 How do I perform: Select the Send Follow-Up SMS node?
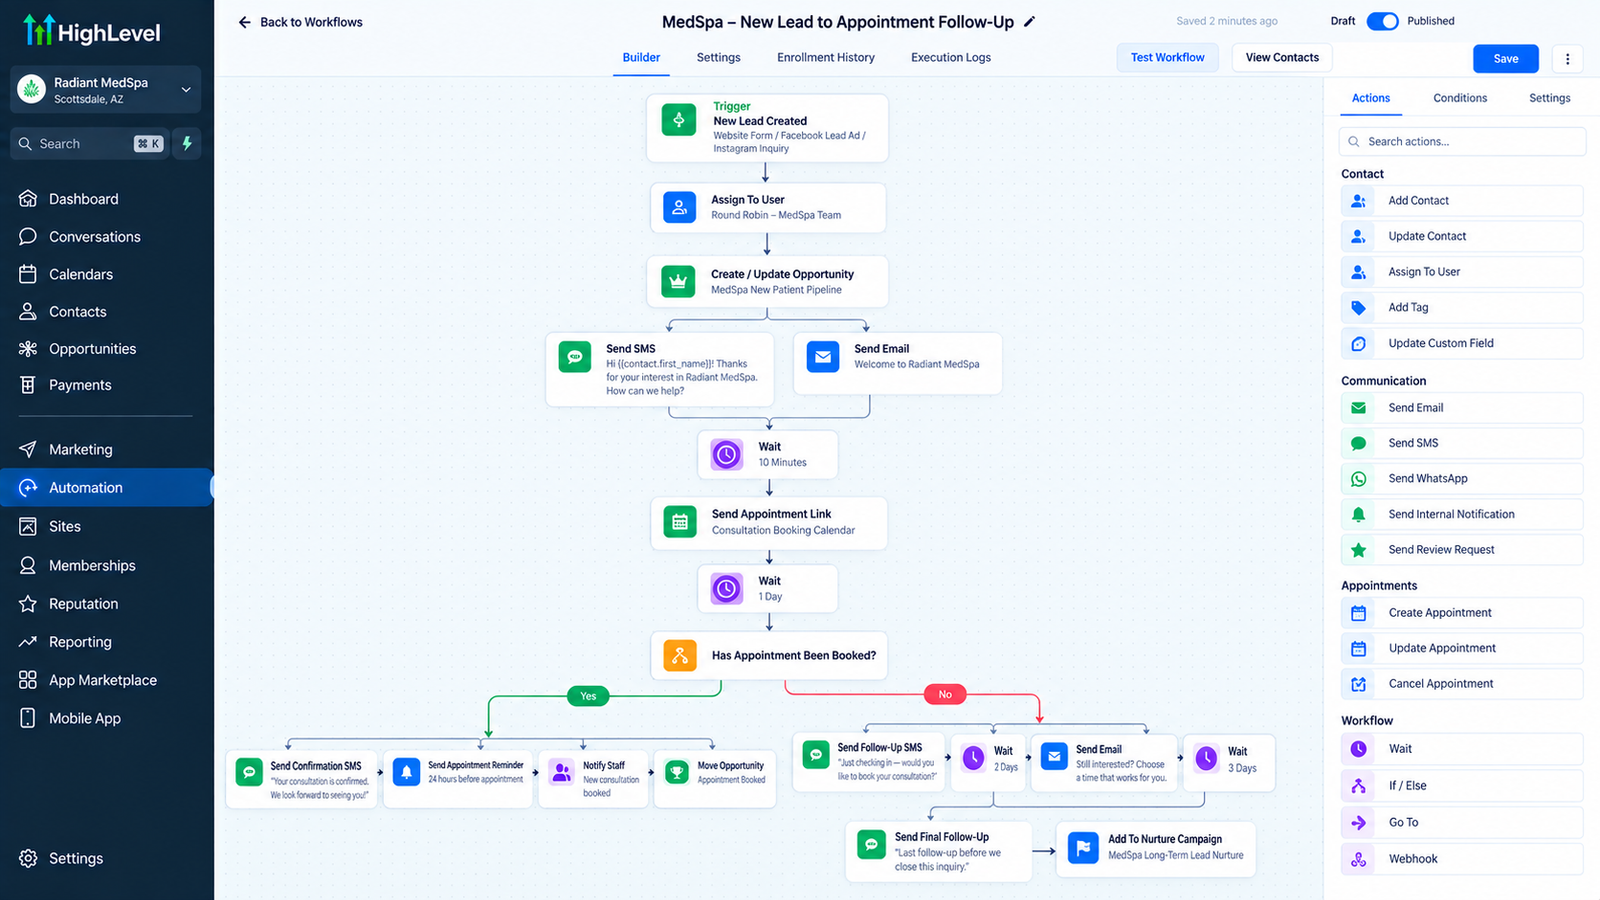click(x=870, y=763)
